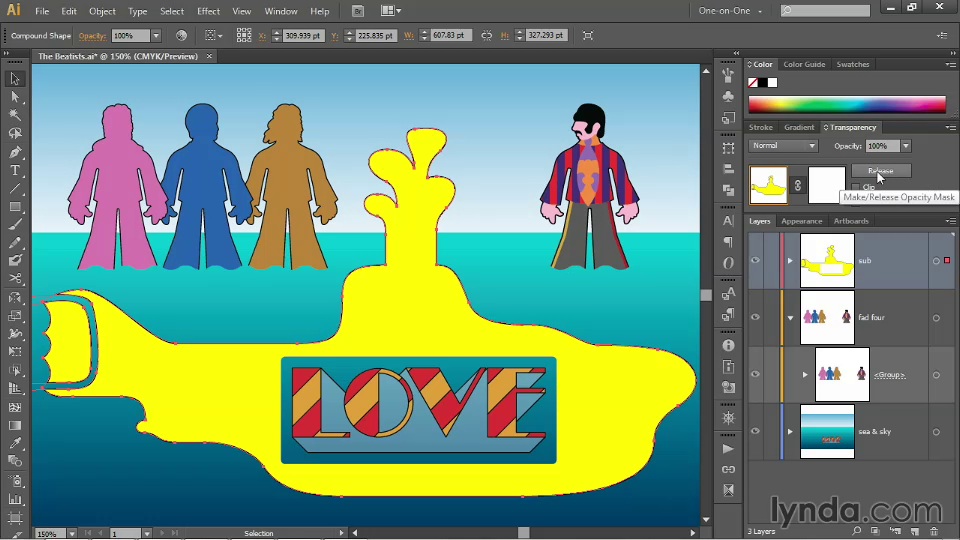
Task: Click the search field in the application bar
Action: [x=825, y=10]
